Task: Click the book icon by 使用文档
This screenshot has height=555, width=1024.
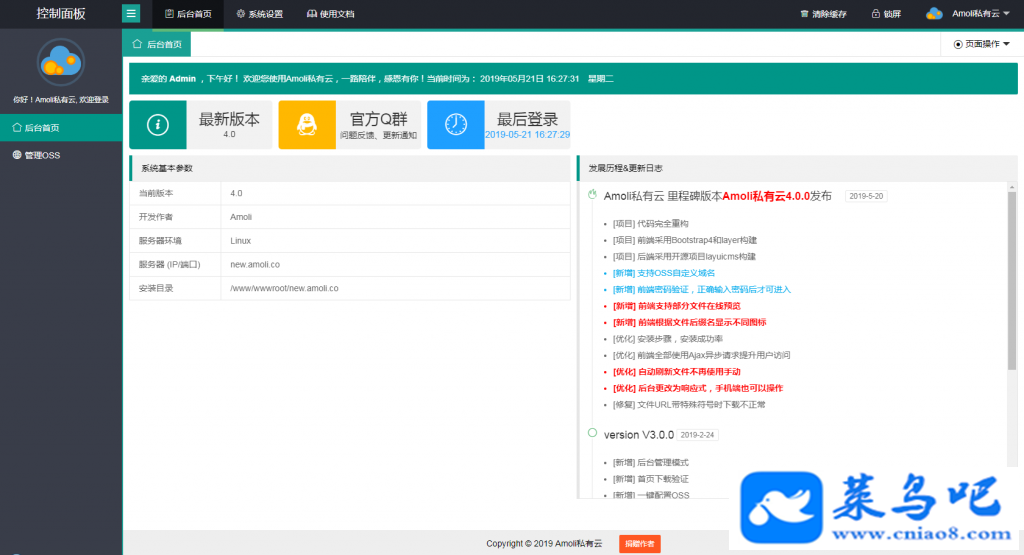Action: coord(312,14)
